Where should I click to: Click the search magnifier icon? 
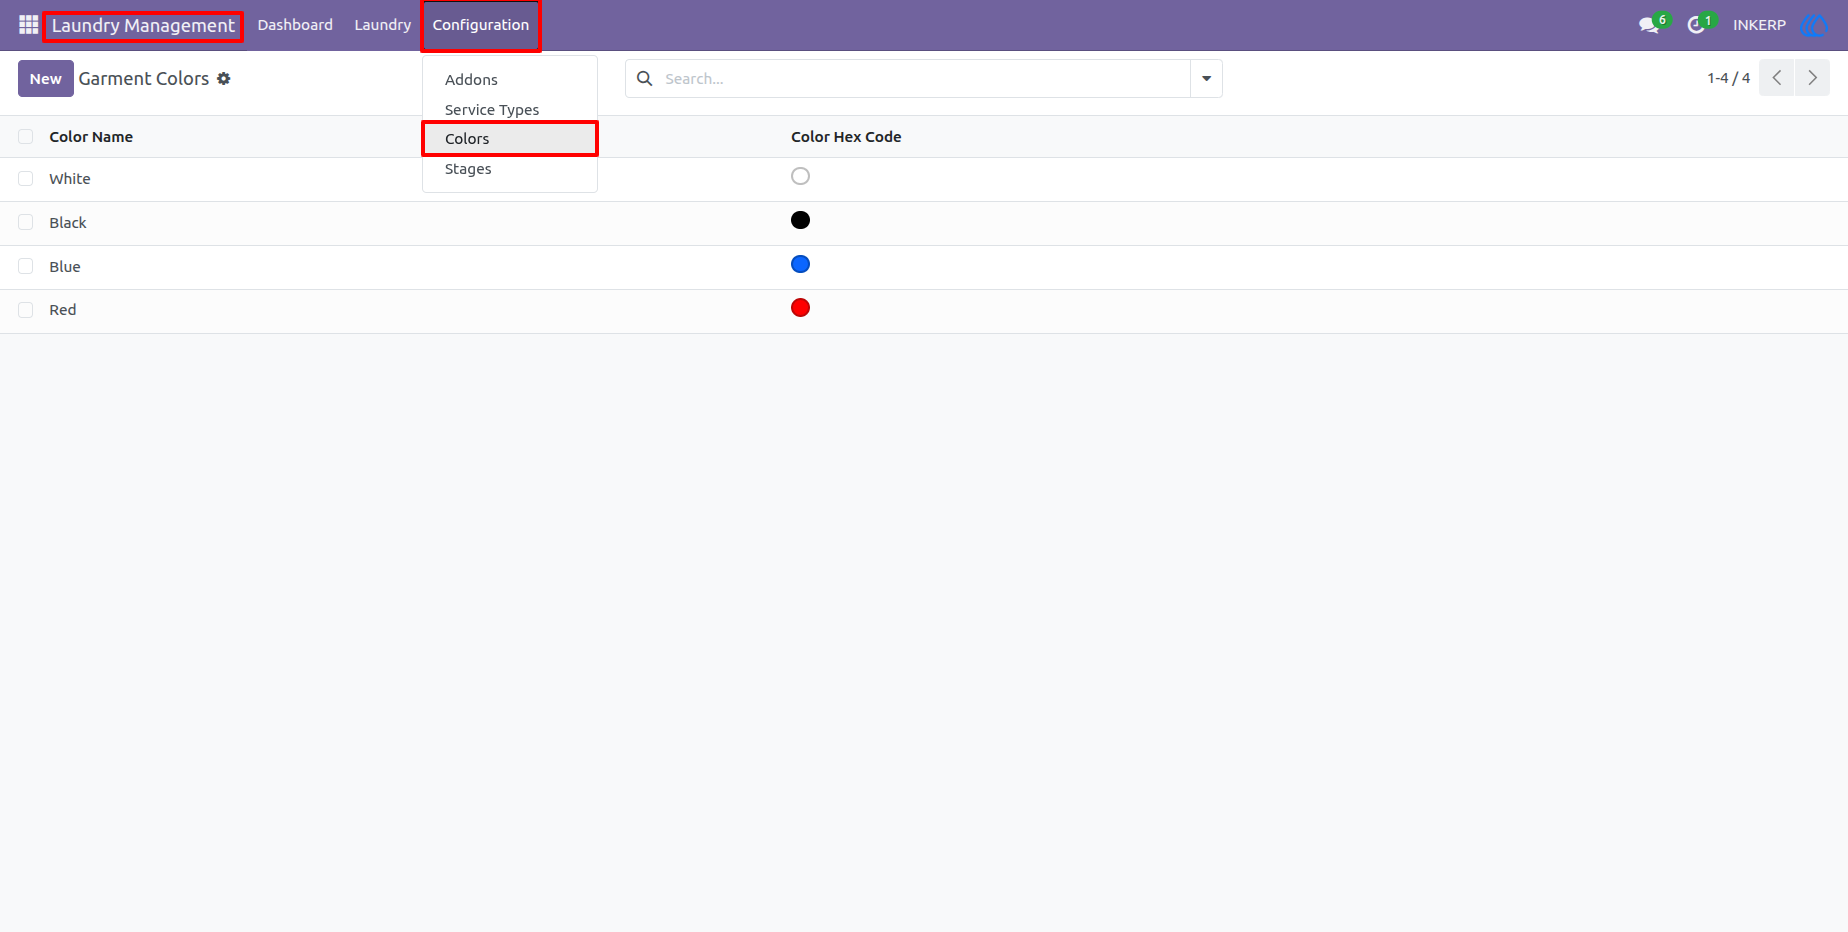tap(645, 78)
